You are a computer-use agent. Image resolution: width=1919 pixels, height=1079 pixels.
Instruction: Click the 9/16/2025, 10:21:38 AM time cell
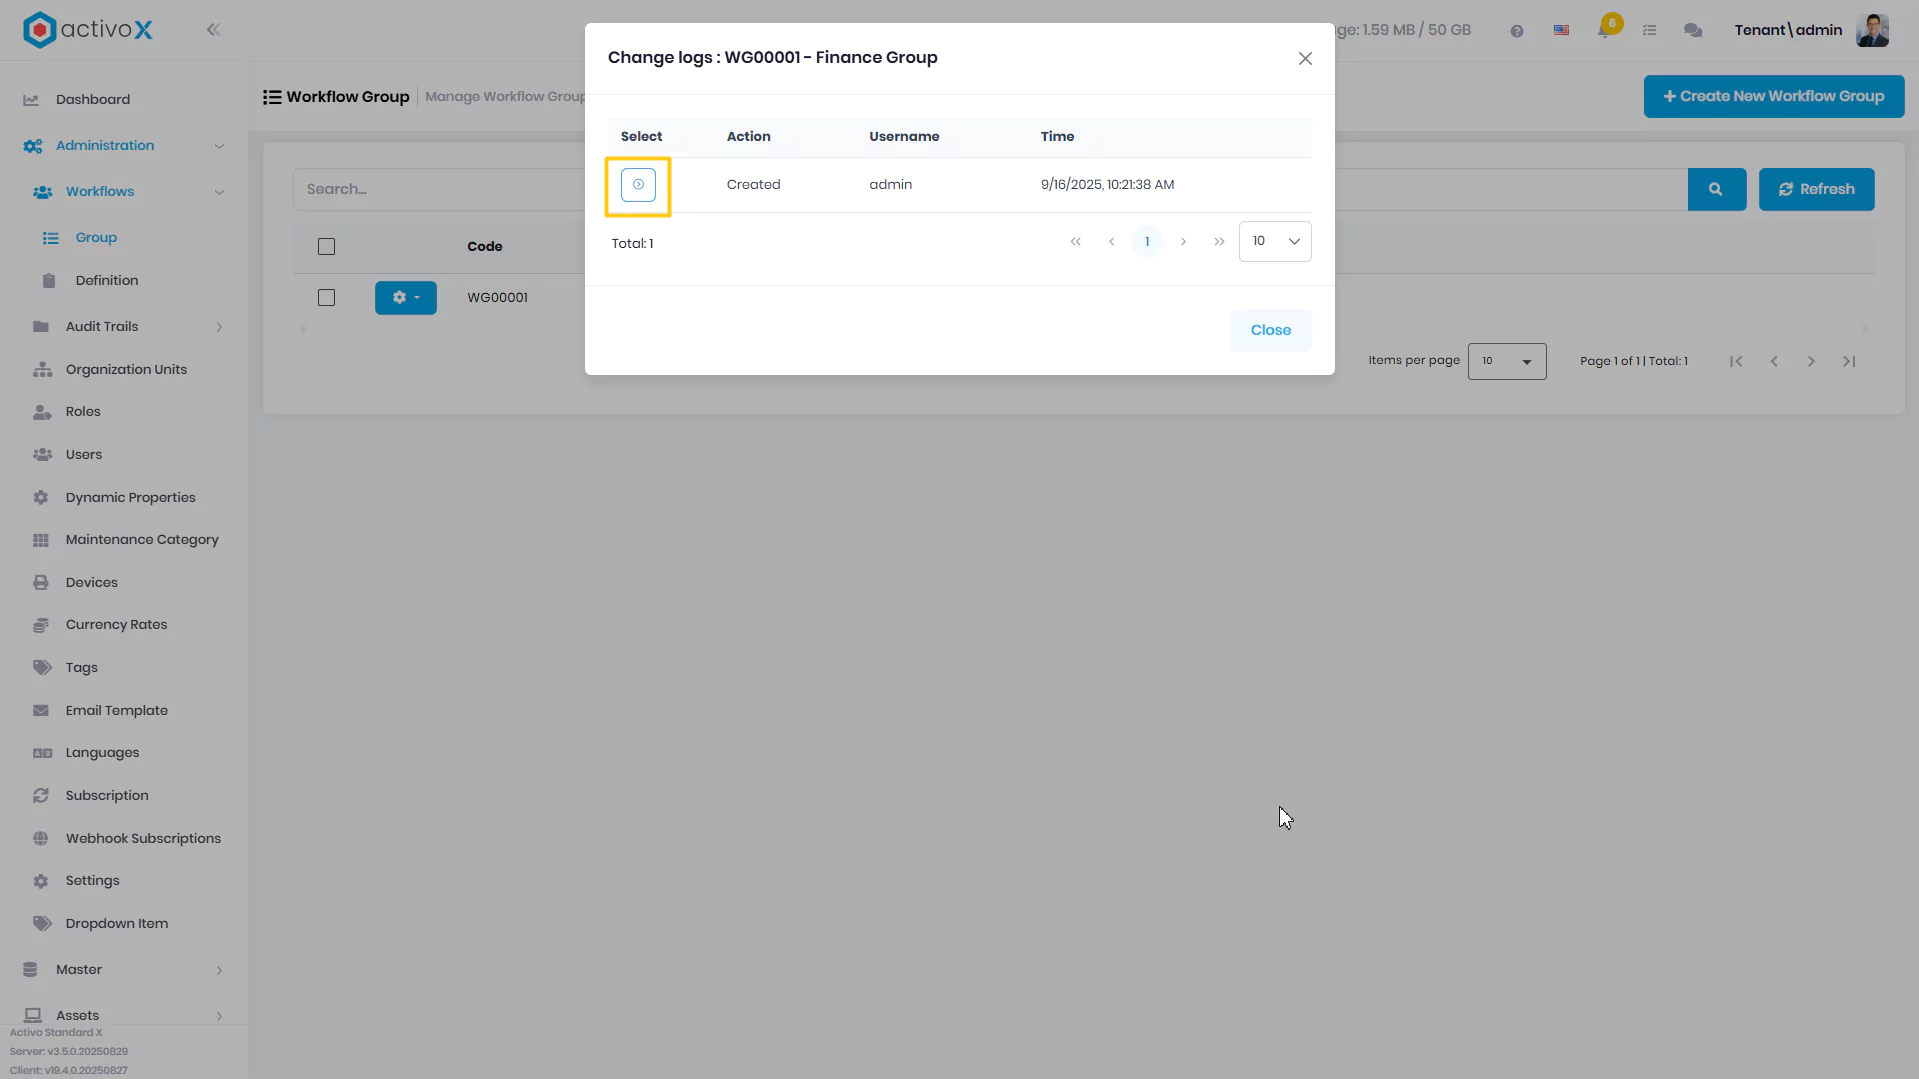[1107, 185]
